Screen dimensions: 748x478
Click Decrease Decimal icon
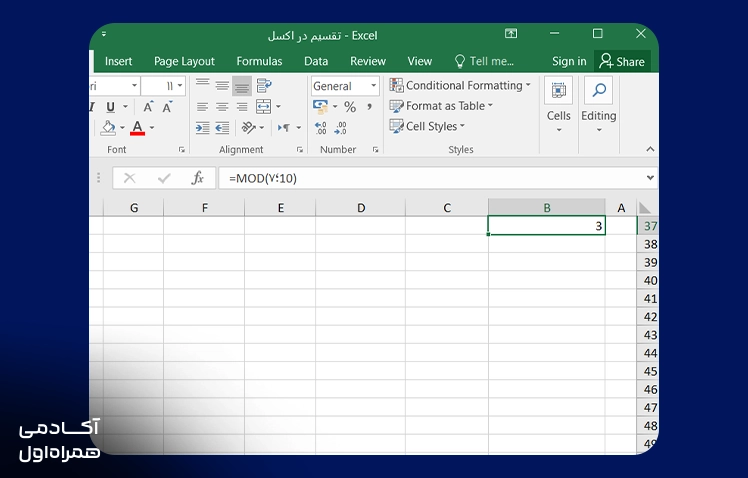tap(341, 127)
